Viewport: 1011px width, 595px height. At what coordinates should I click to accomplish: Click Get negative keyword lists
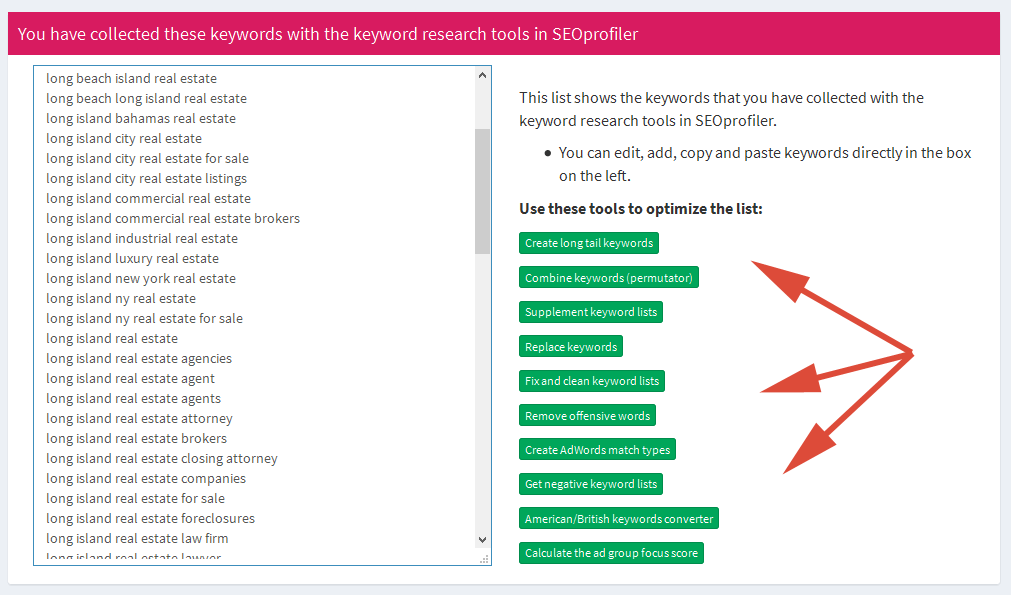click(590, 483)
